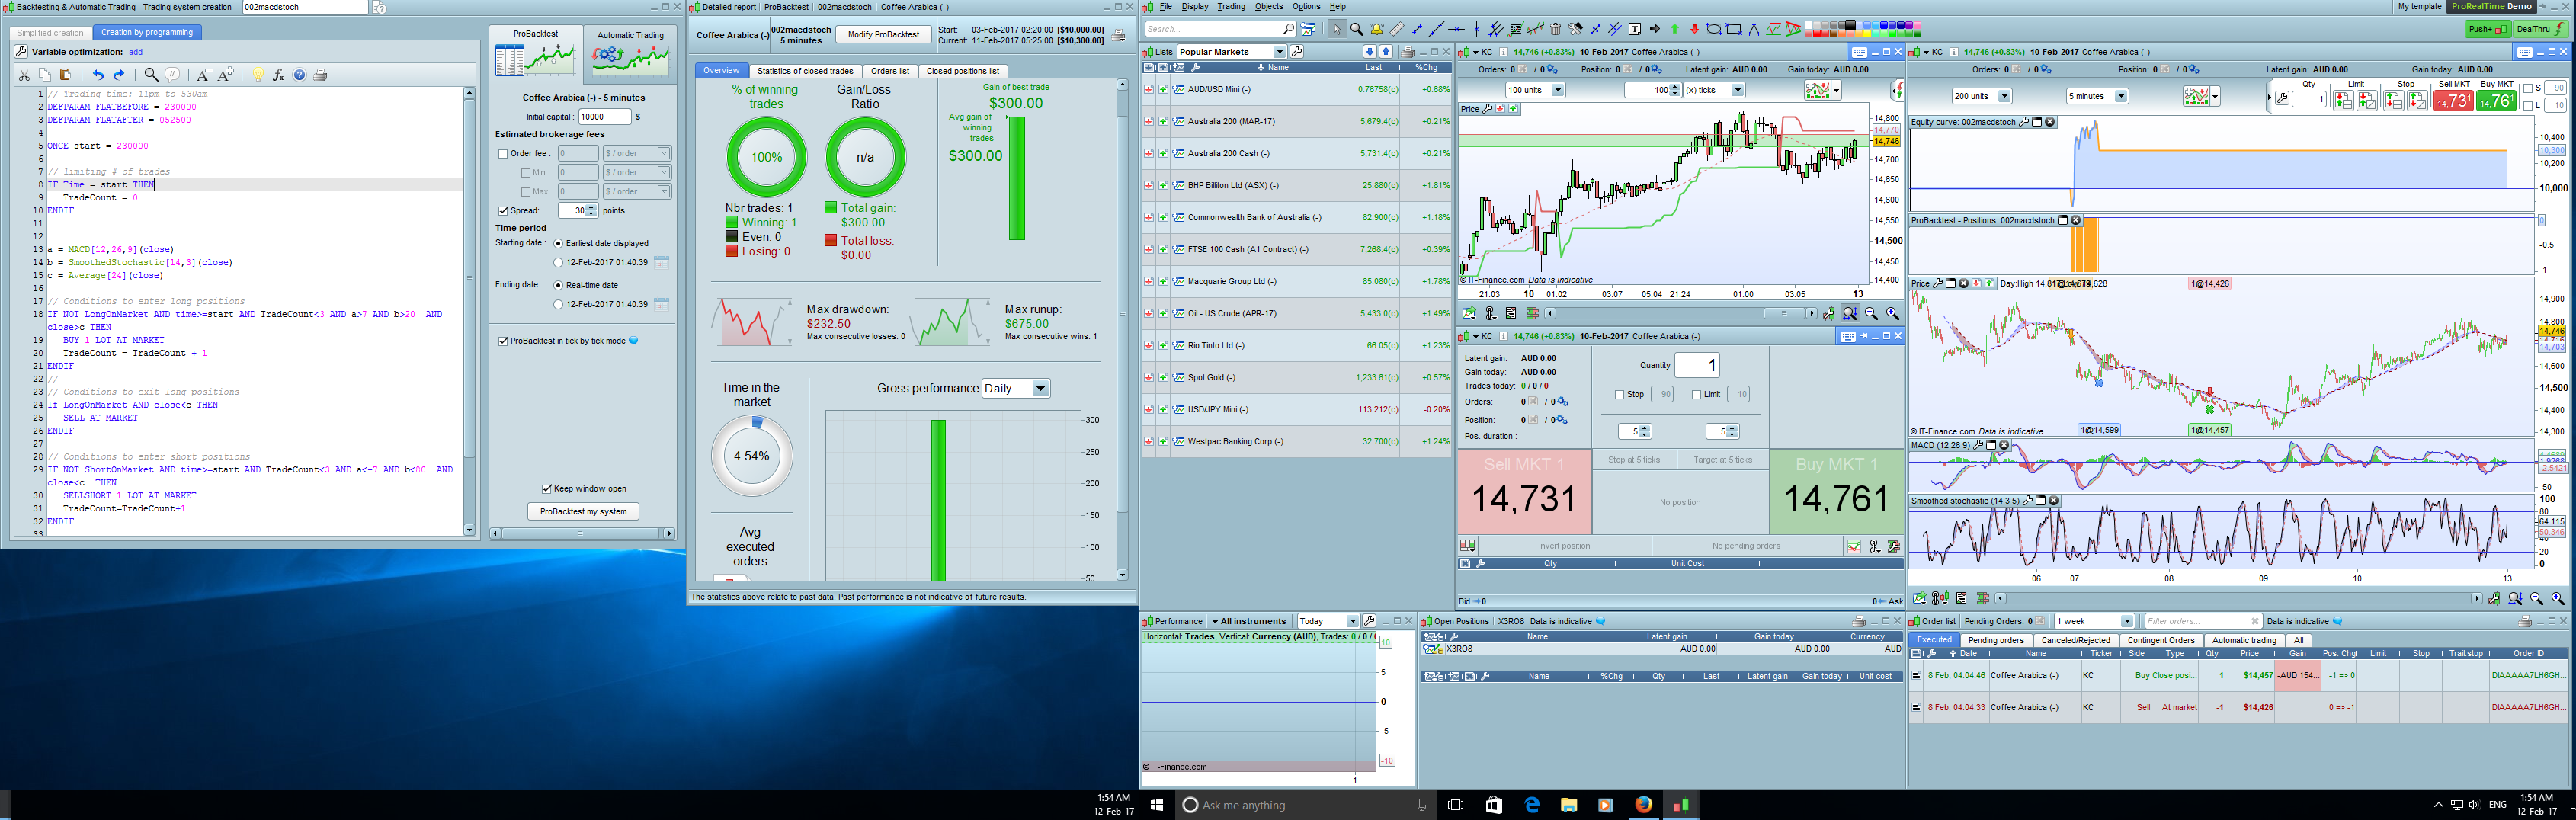Enable the Stop checkbox in order ticket
The height and width of the screenshot is (820, 2576).
[1619, 395]
